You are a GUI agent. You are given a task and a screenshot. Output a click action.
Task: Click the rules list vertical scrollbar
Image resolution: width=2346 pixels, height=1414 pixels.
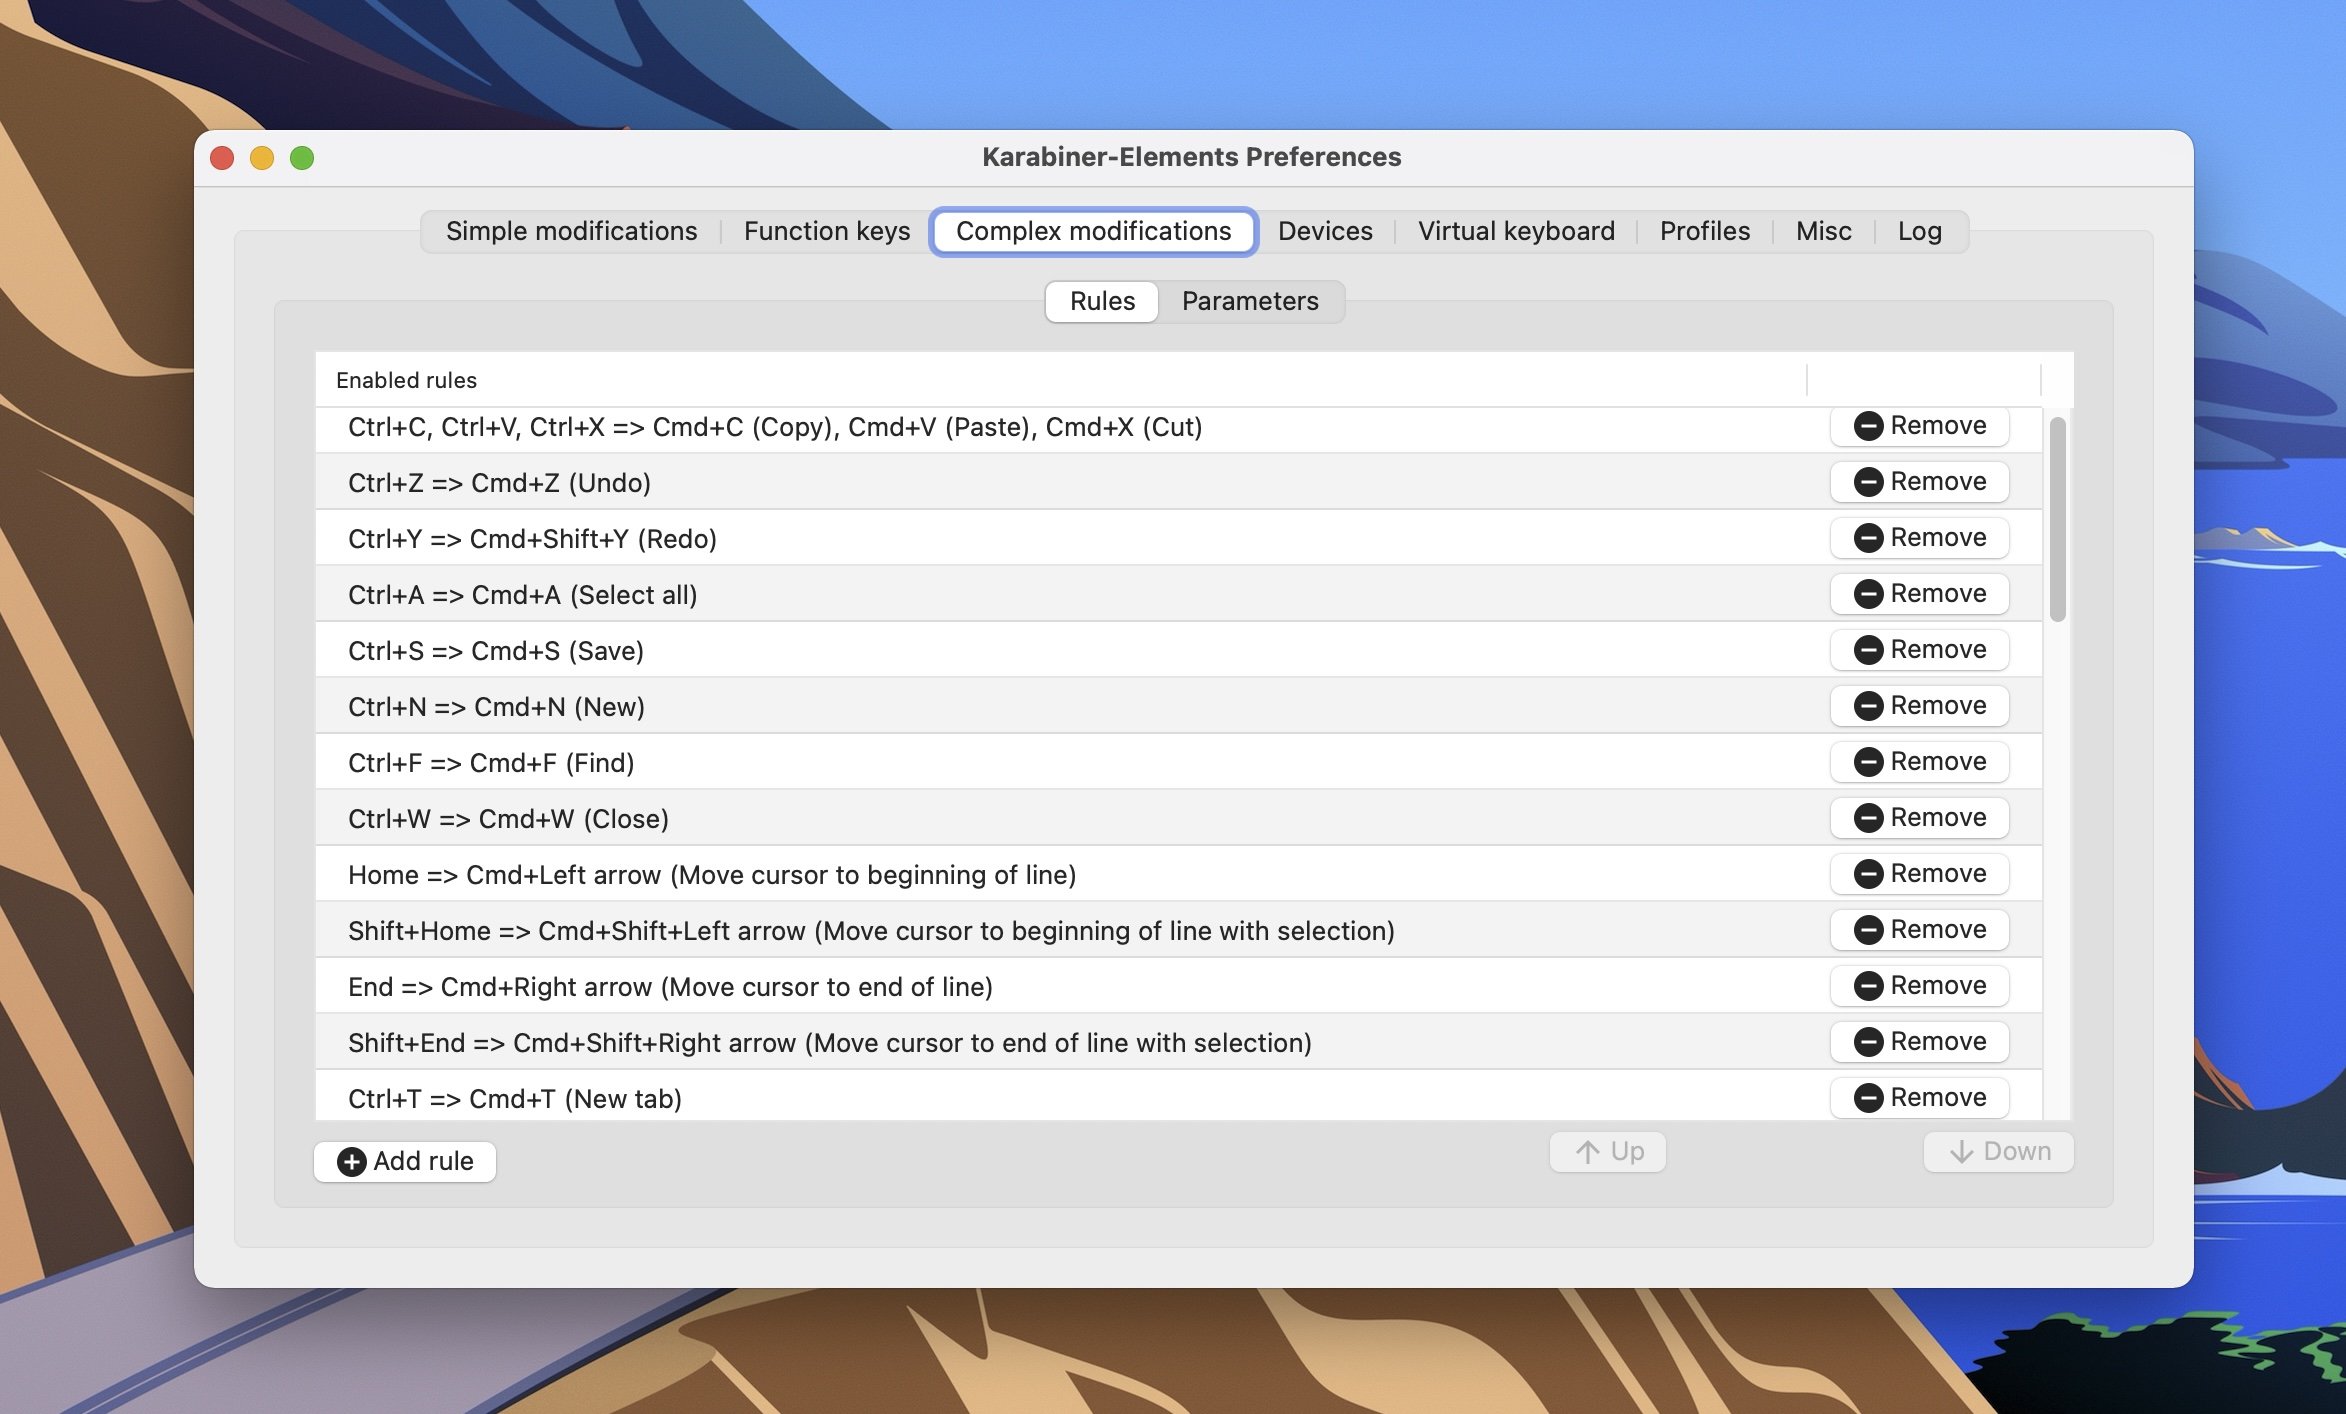tap(2057, 520)
